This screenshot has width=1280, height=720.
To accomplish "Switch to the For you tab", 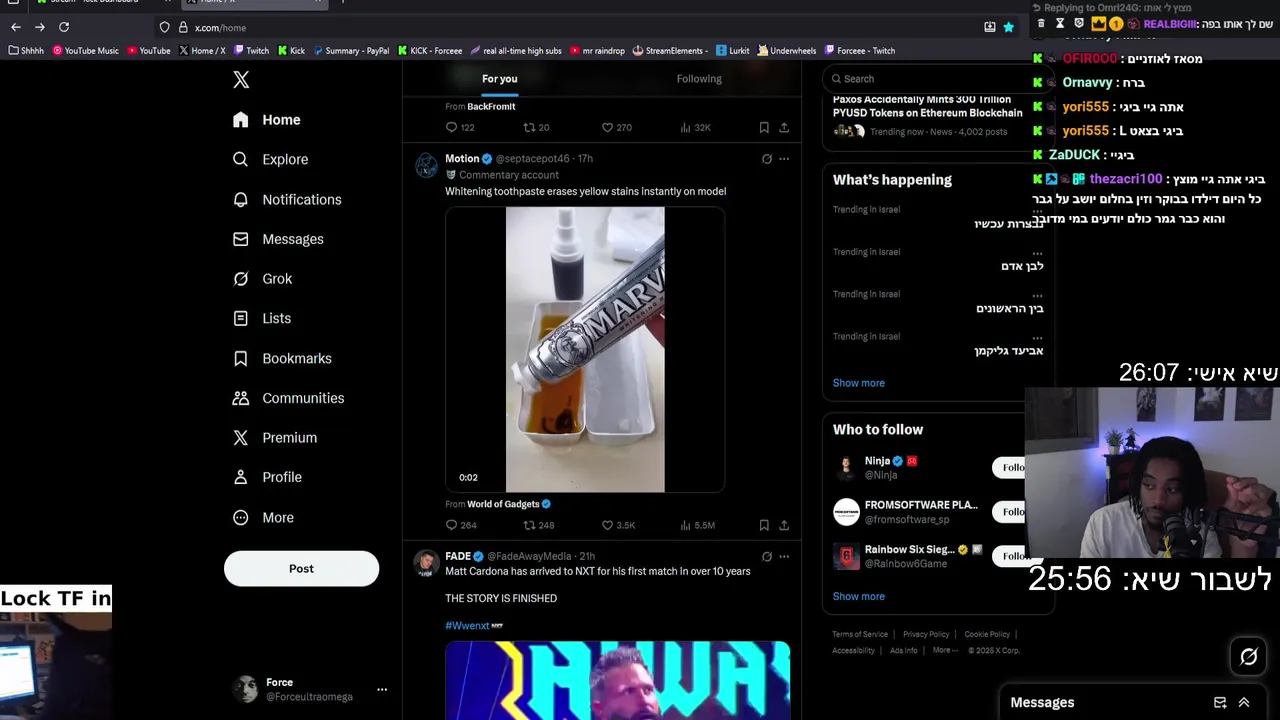I will 500,79.
